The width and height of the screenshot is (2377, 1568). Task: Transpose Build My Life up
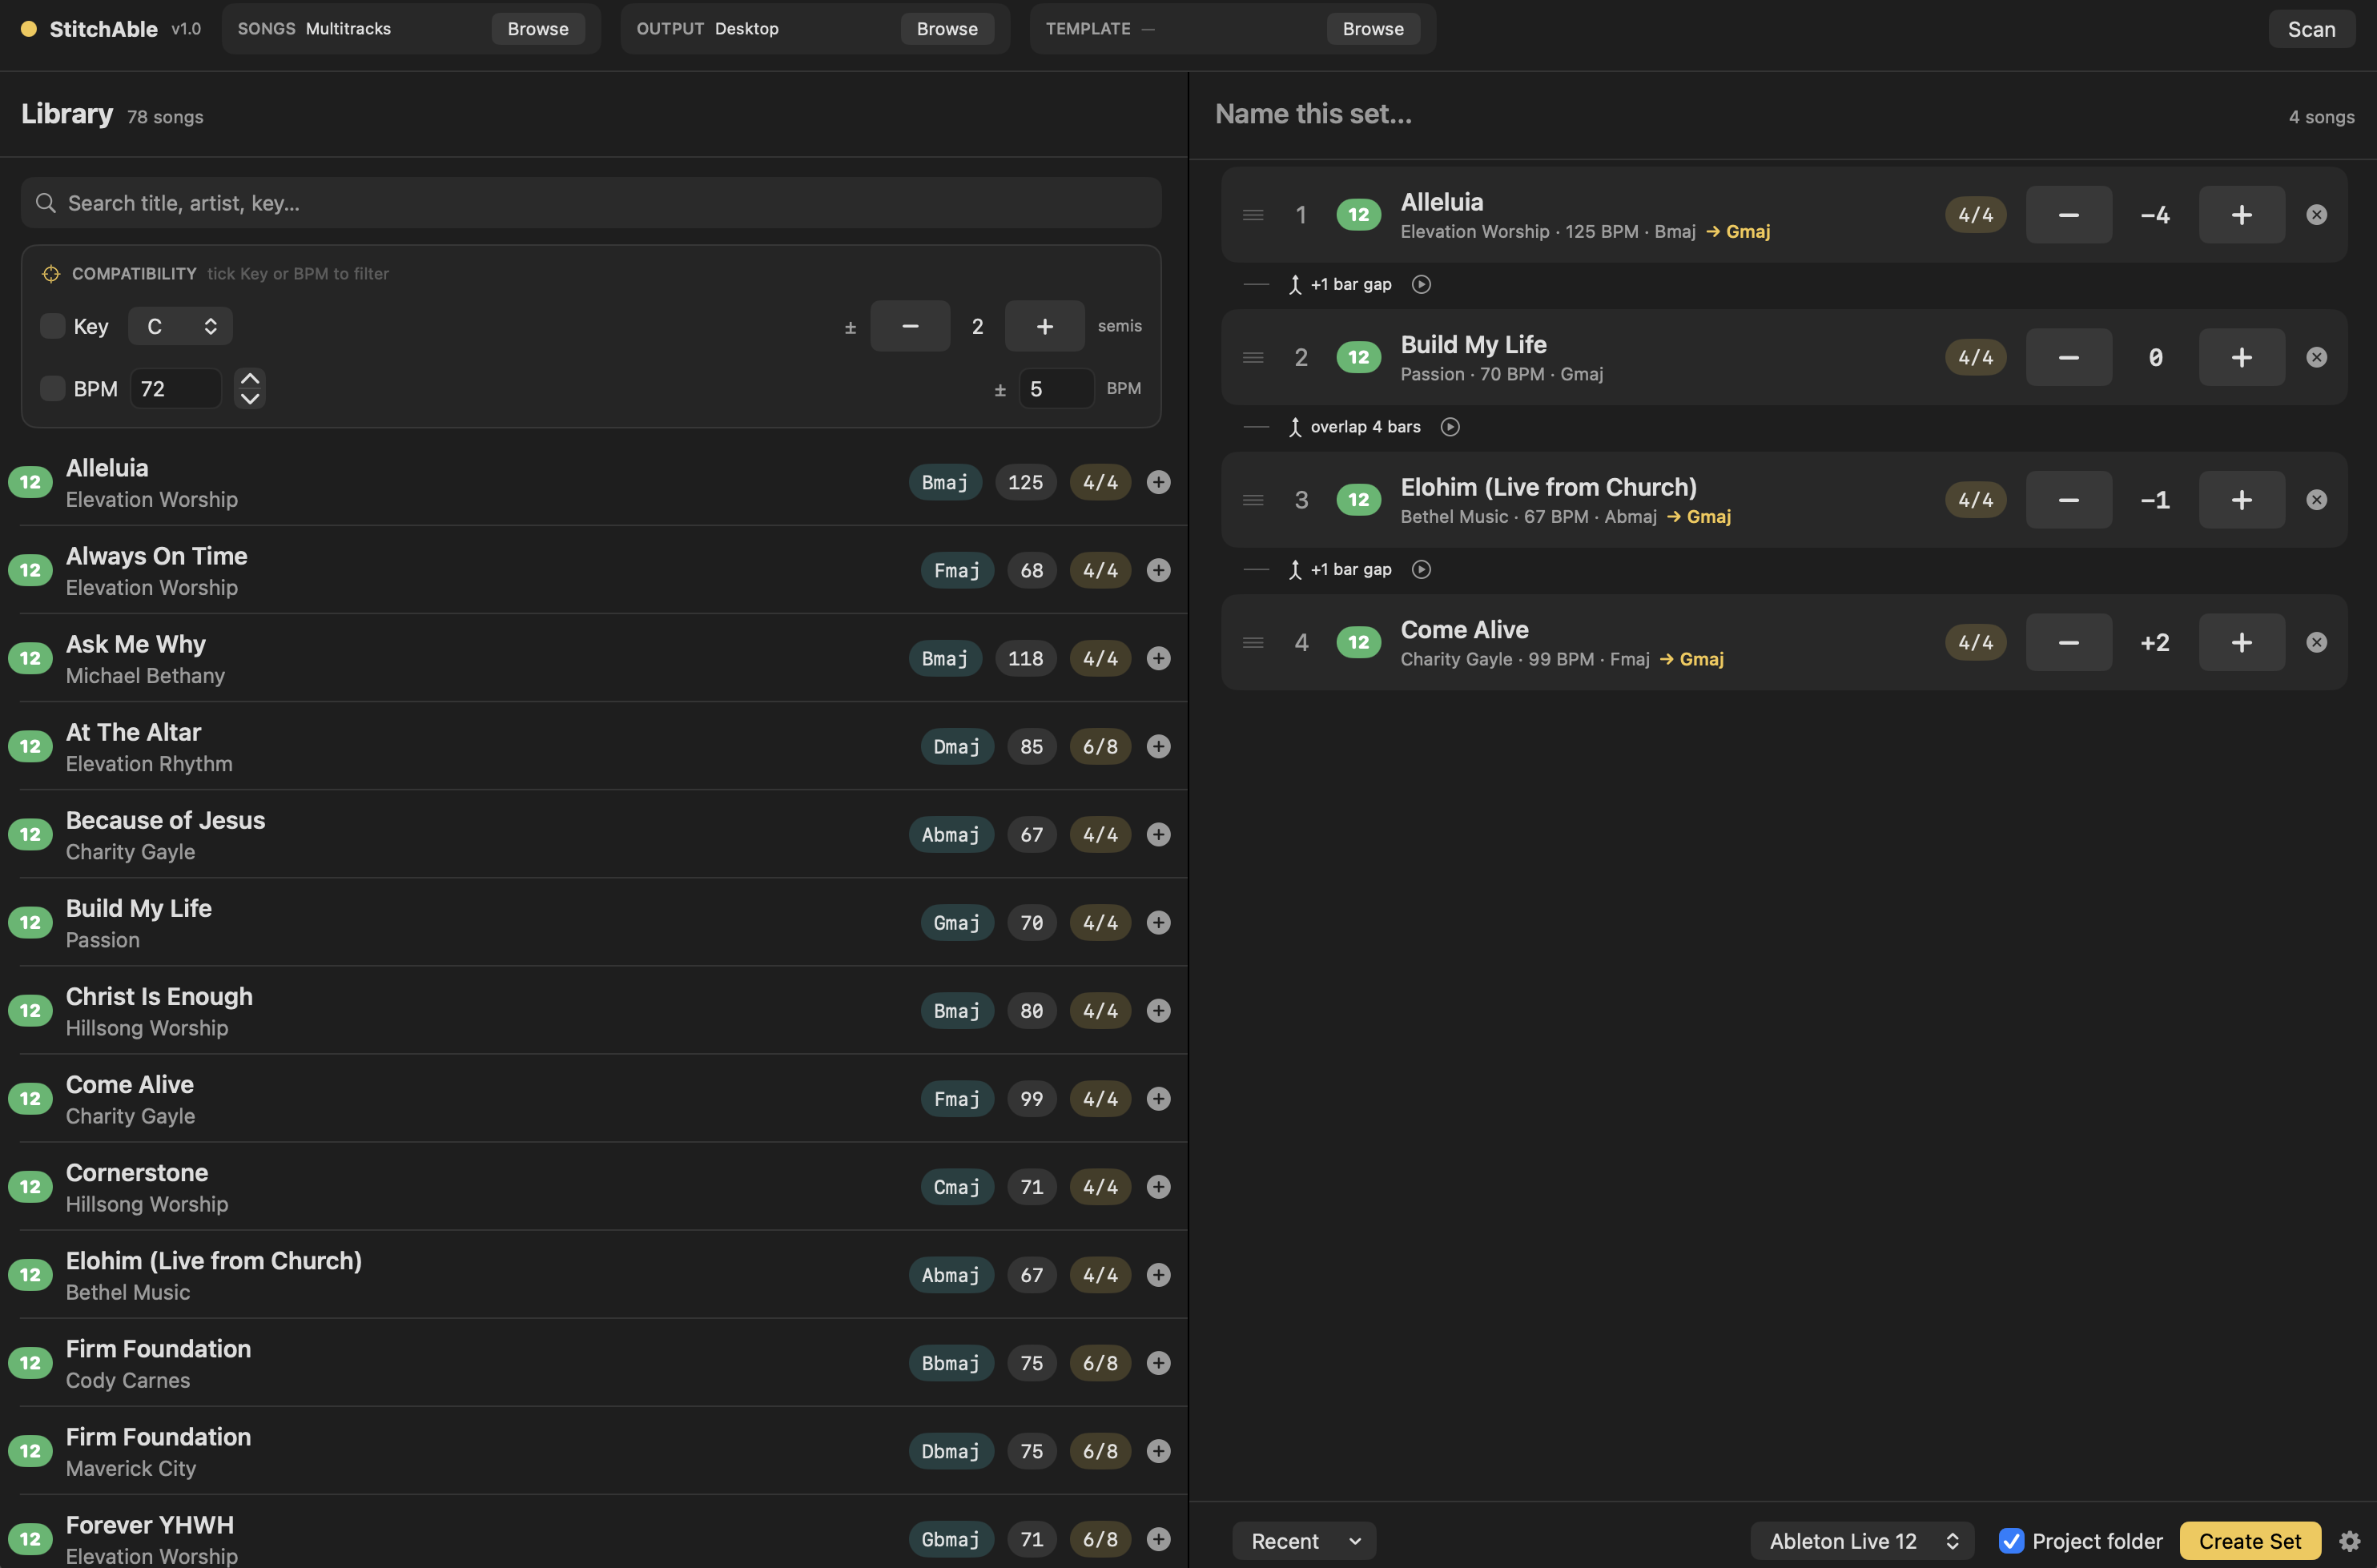[x=2241, y=357]
